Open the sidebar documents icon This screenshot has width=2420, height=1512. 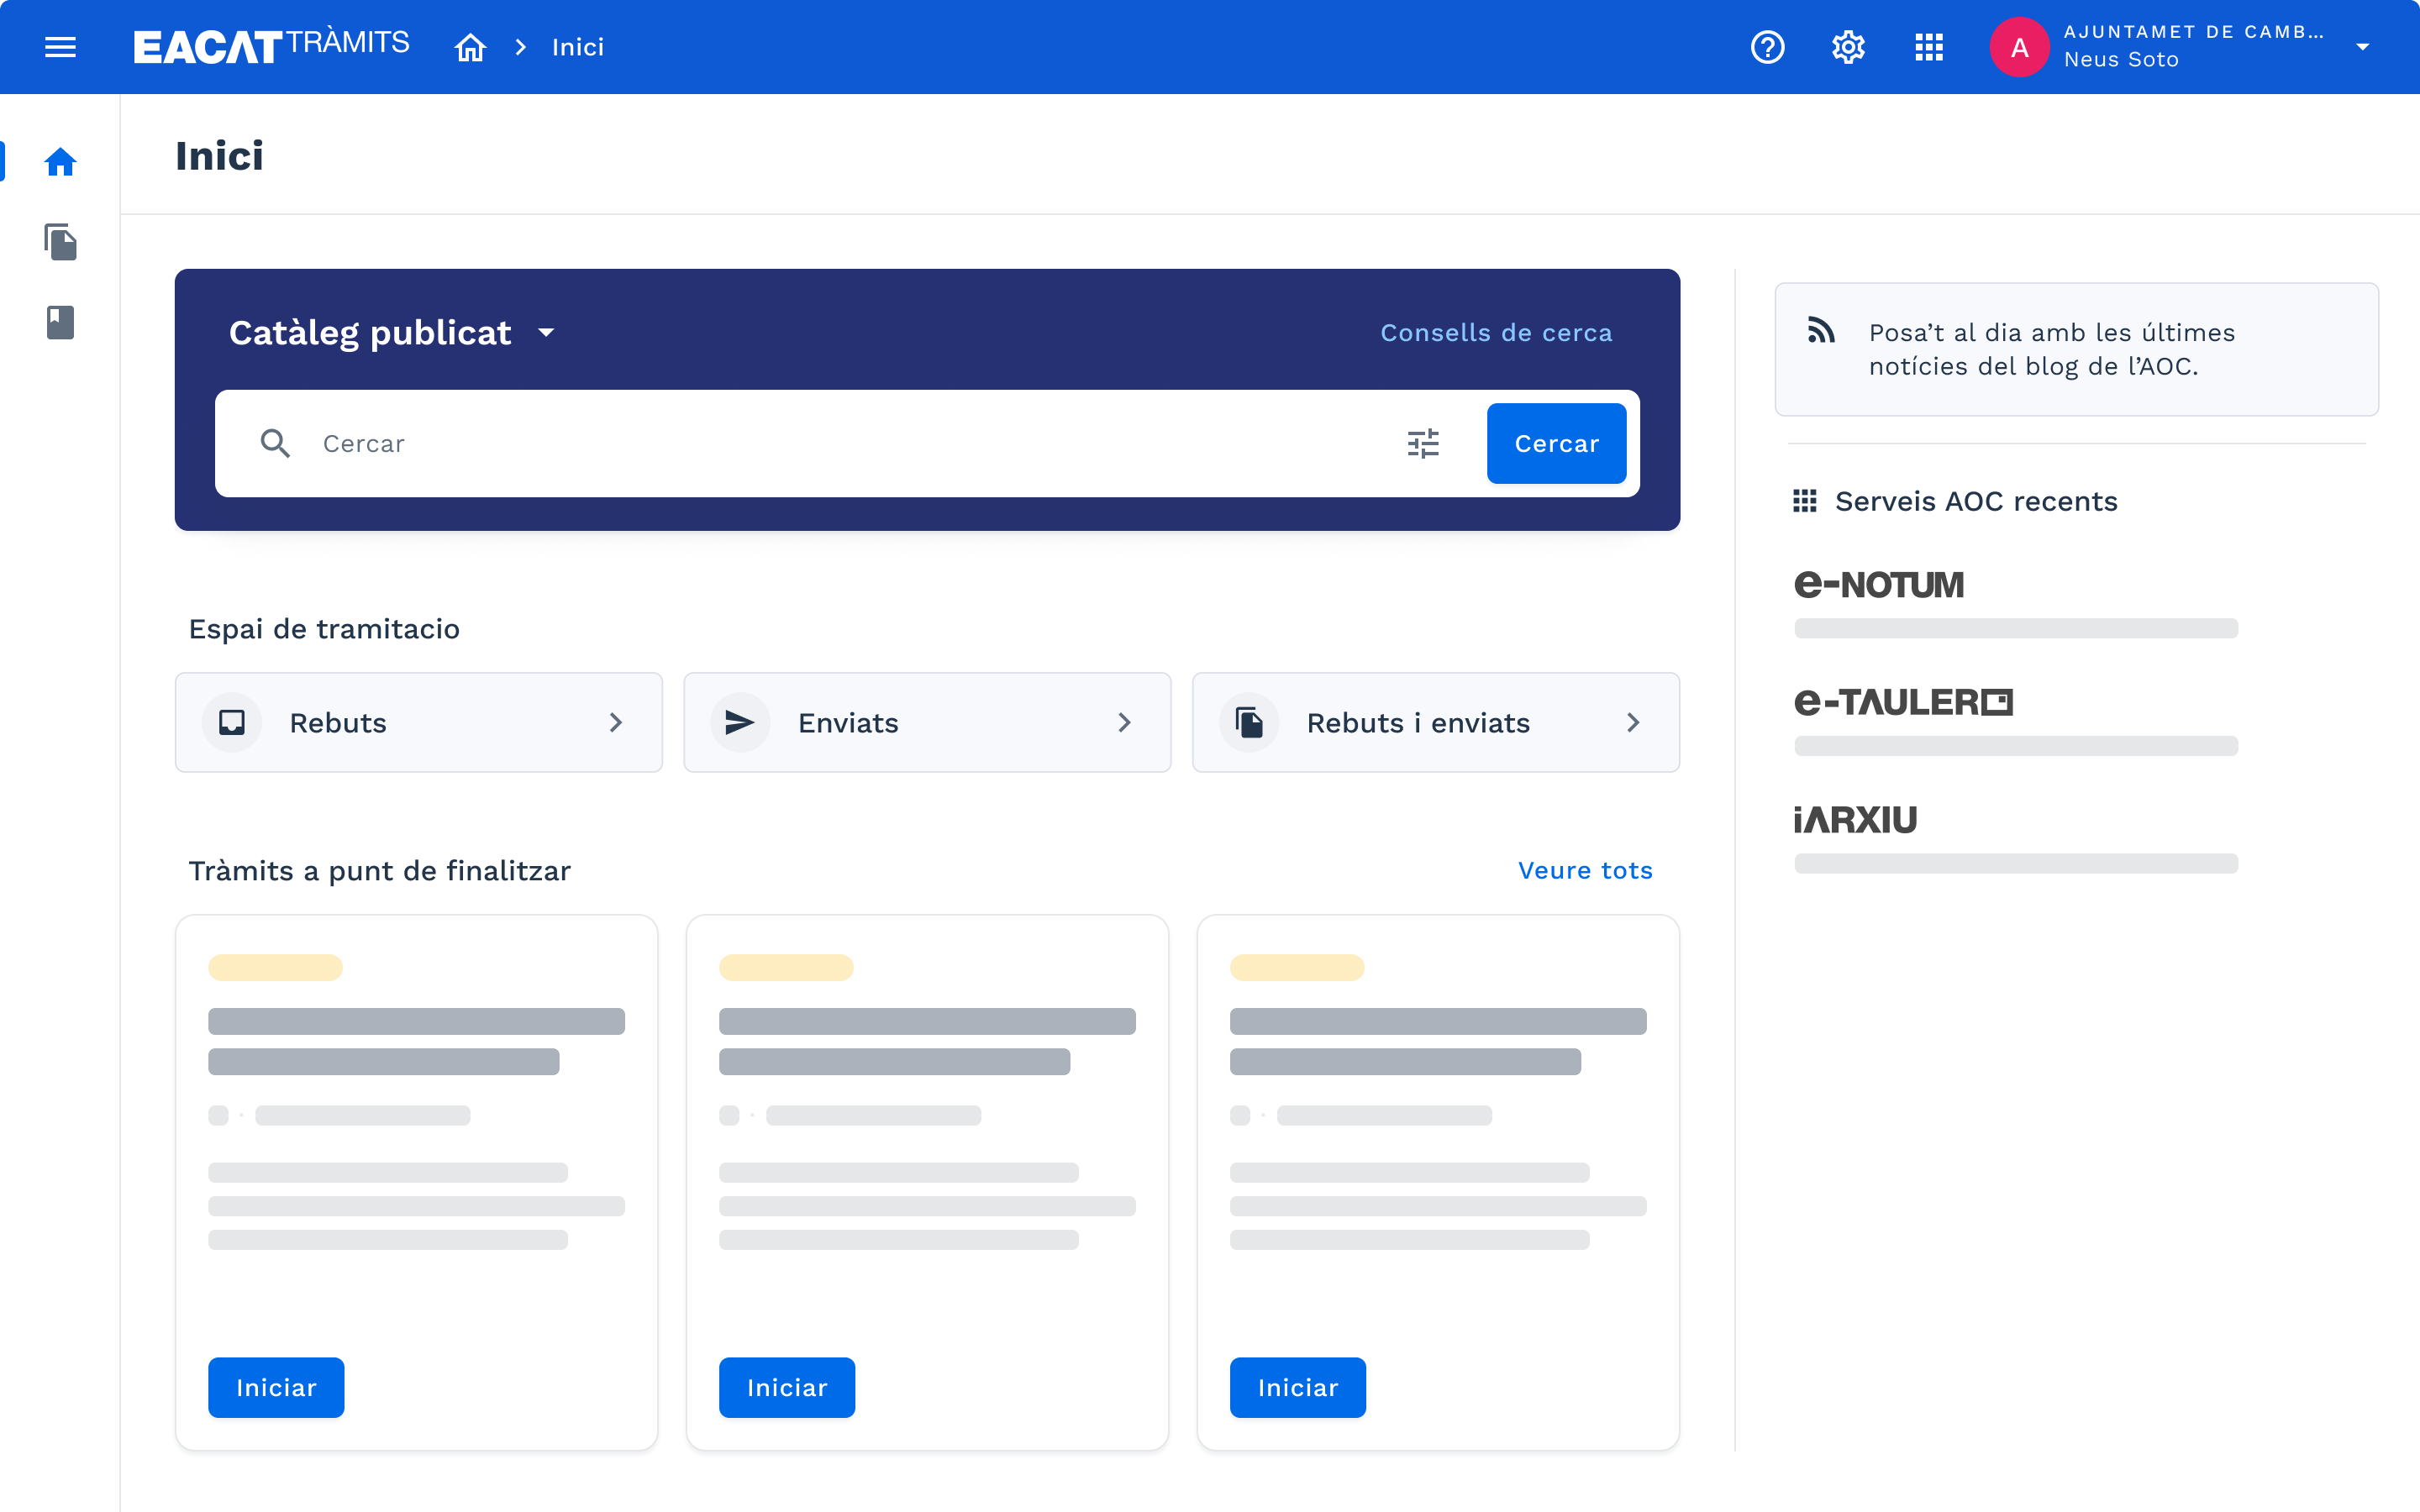click(60, 242)
